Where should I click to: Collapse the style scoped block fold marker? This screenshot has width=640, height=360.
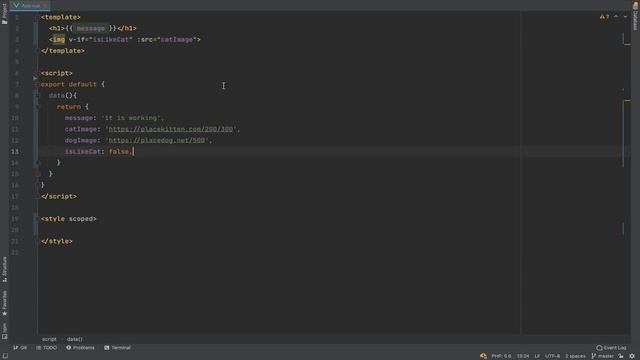point(37,219)
